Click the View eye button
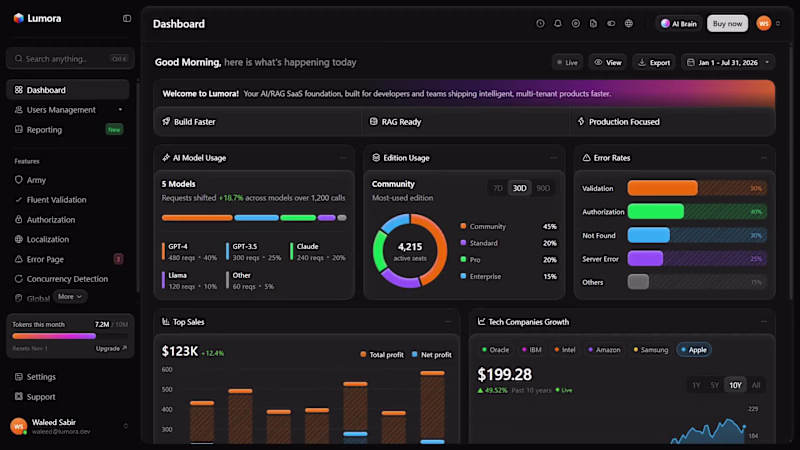The height and width of the screenshot is (450, 800). (x=608, y=62)
